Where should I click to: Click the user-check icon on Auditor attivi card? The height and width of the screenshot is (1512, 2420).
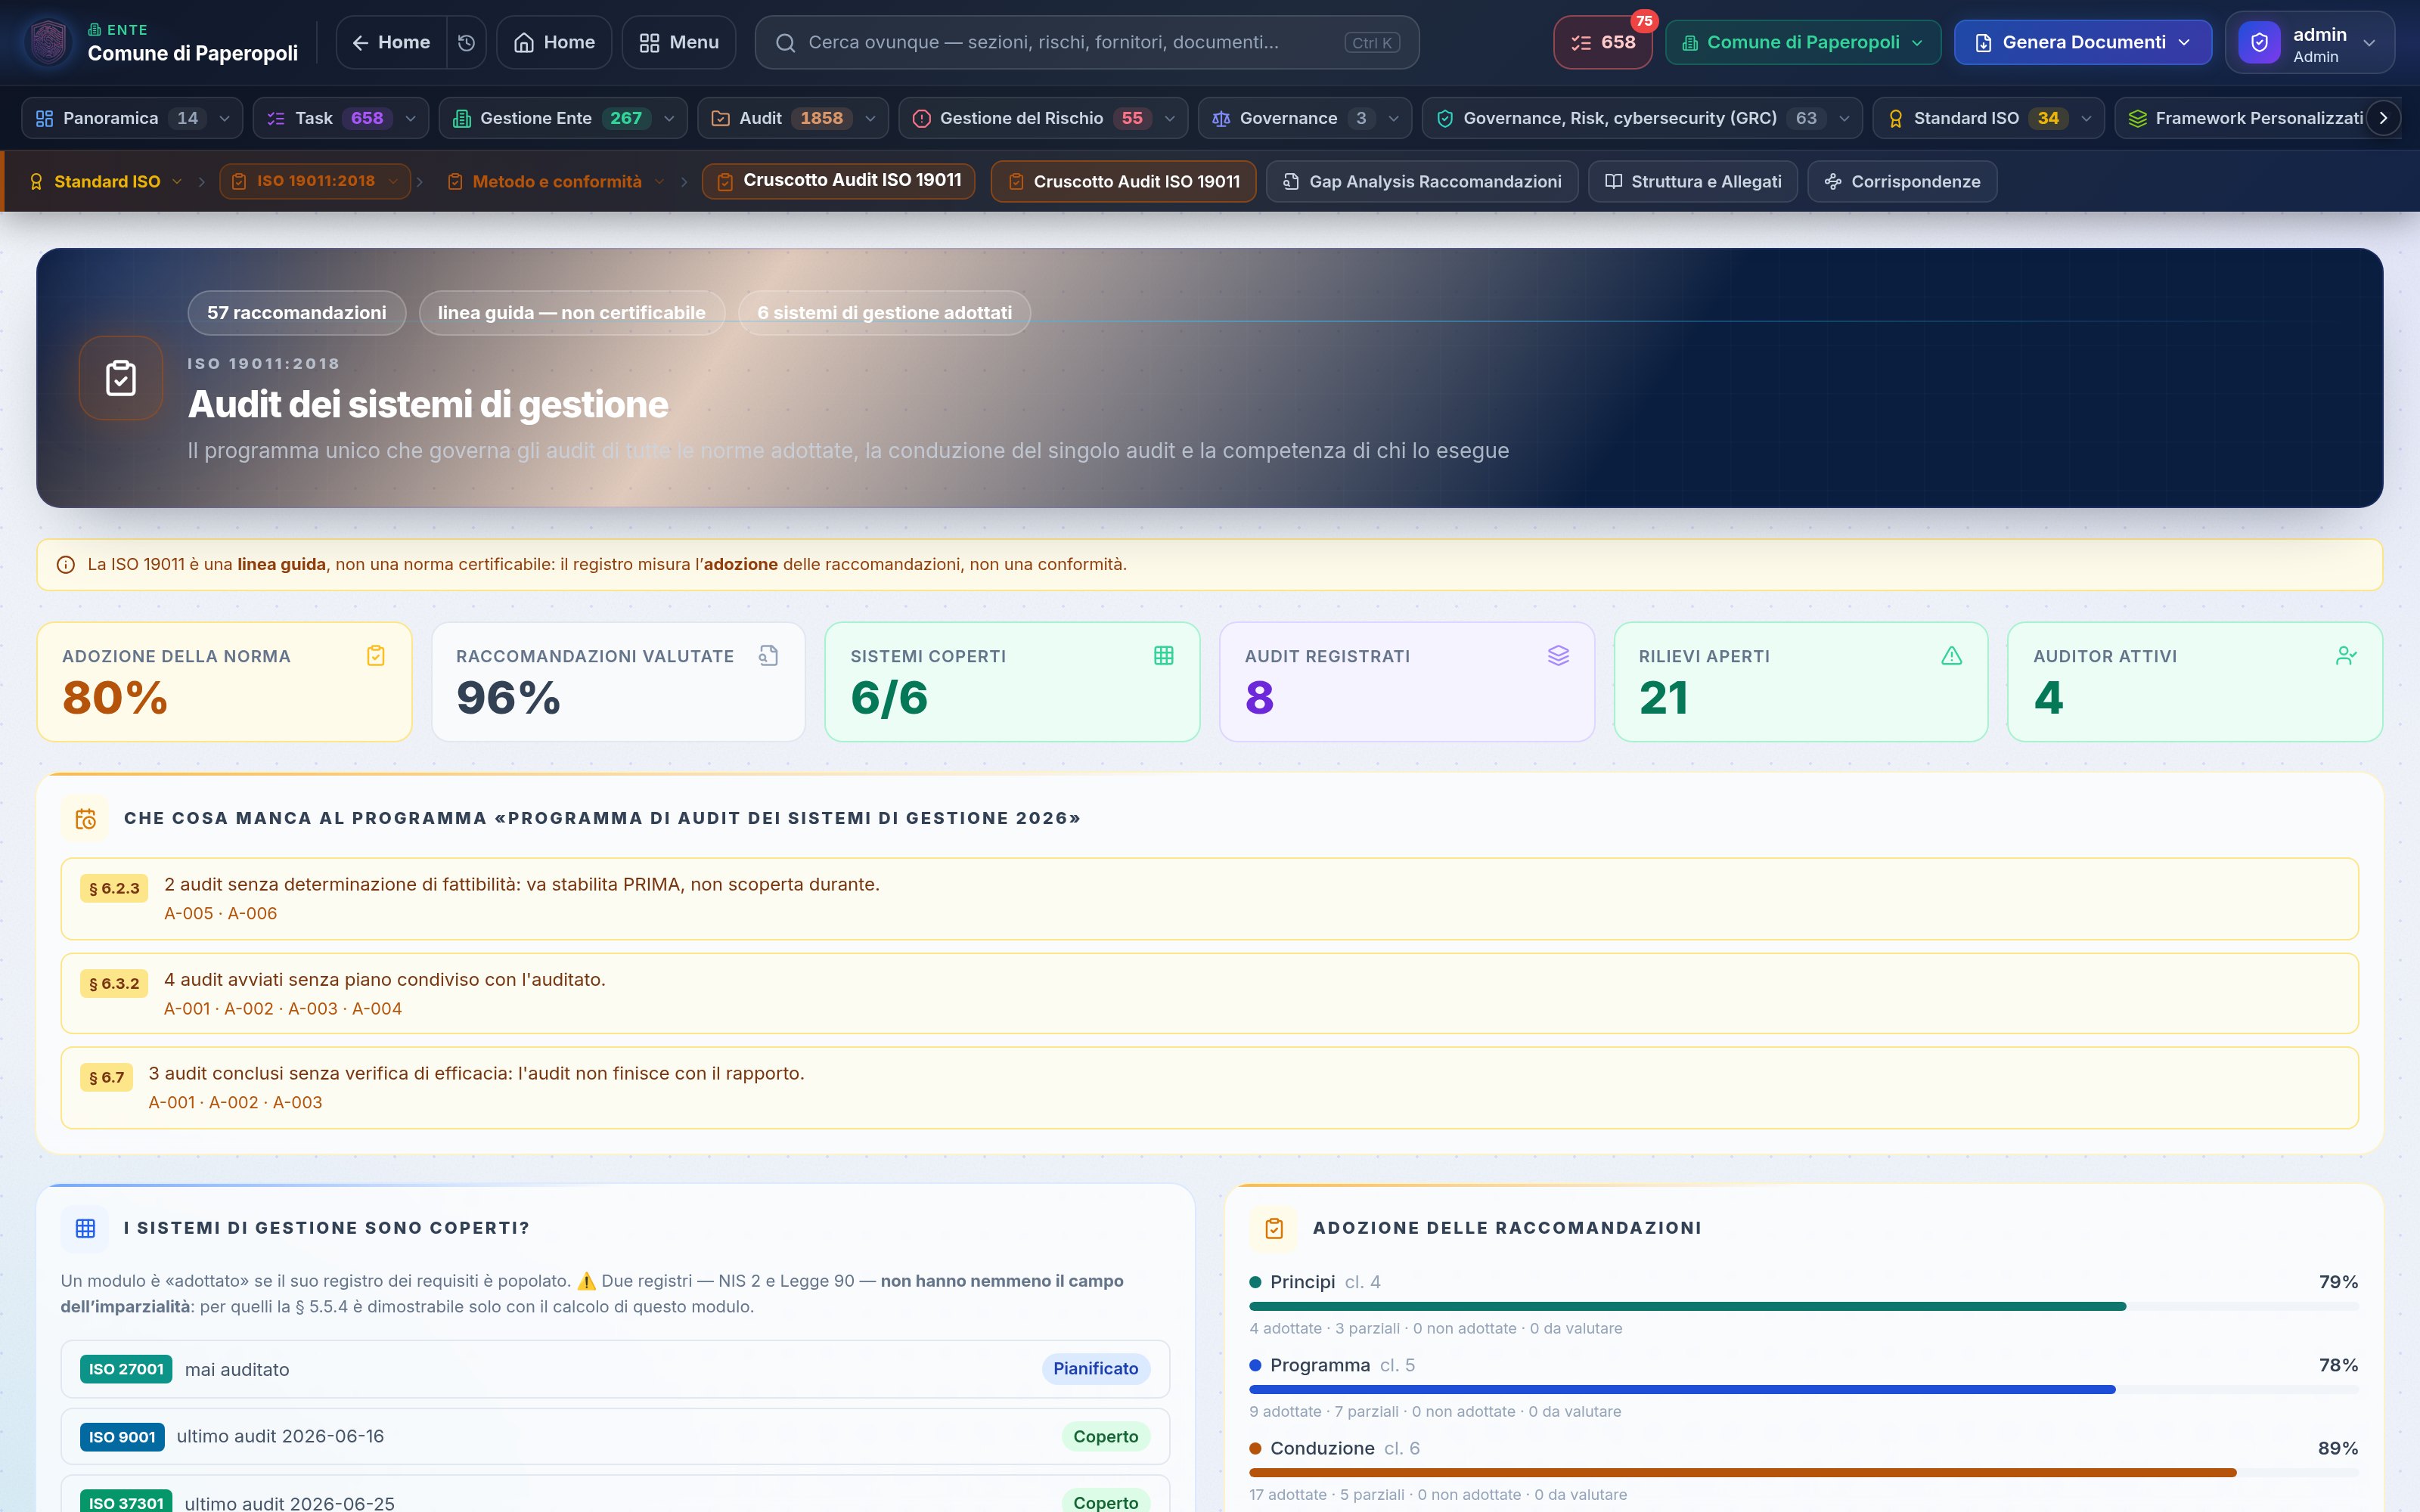point(2346,656)
